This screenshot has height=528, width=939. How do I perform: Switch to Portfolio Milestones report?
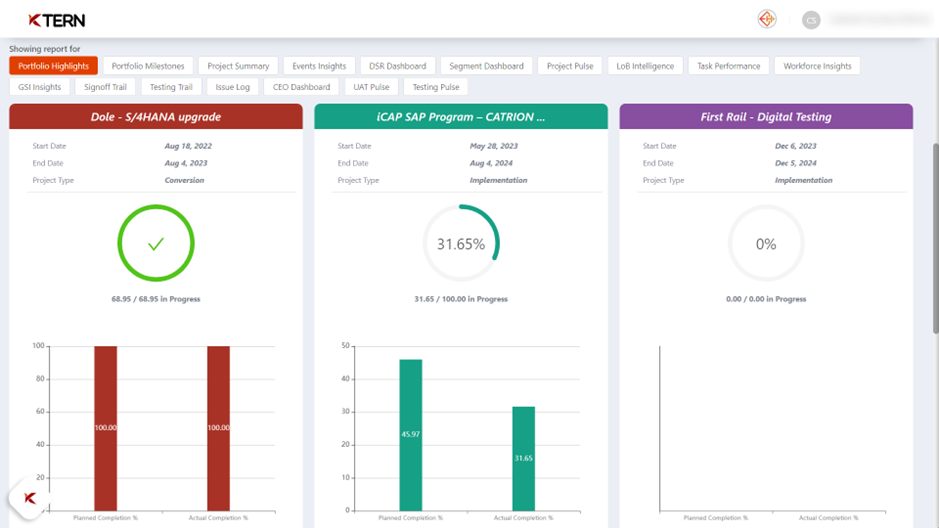pyautogui.click(x=148, y=66)
